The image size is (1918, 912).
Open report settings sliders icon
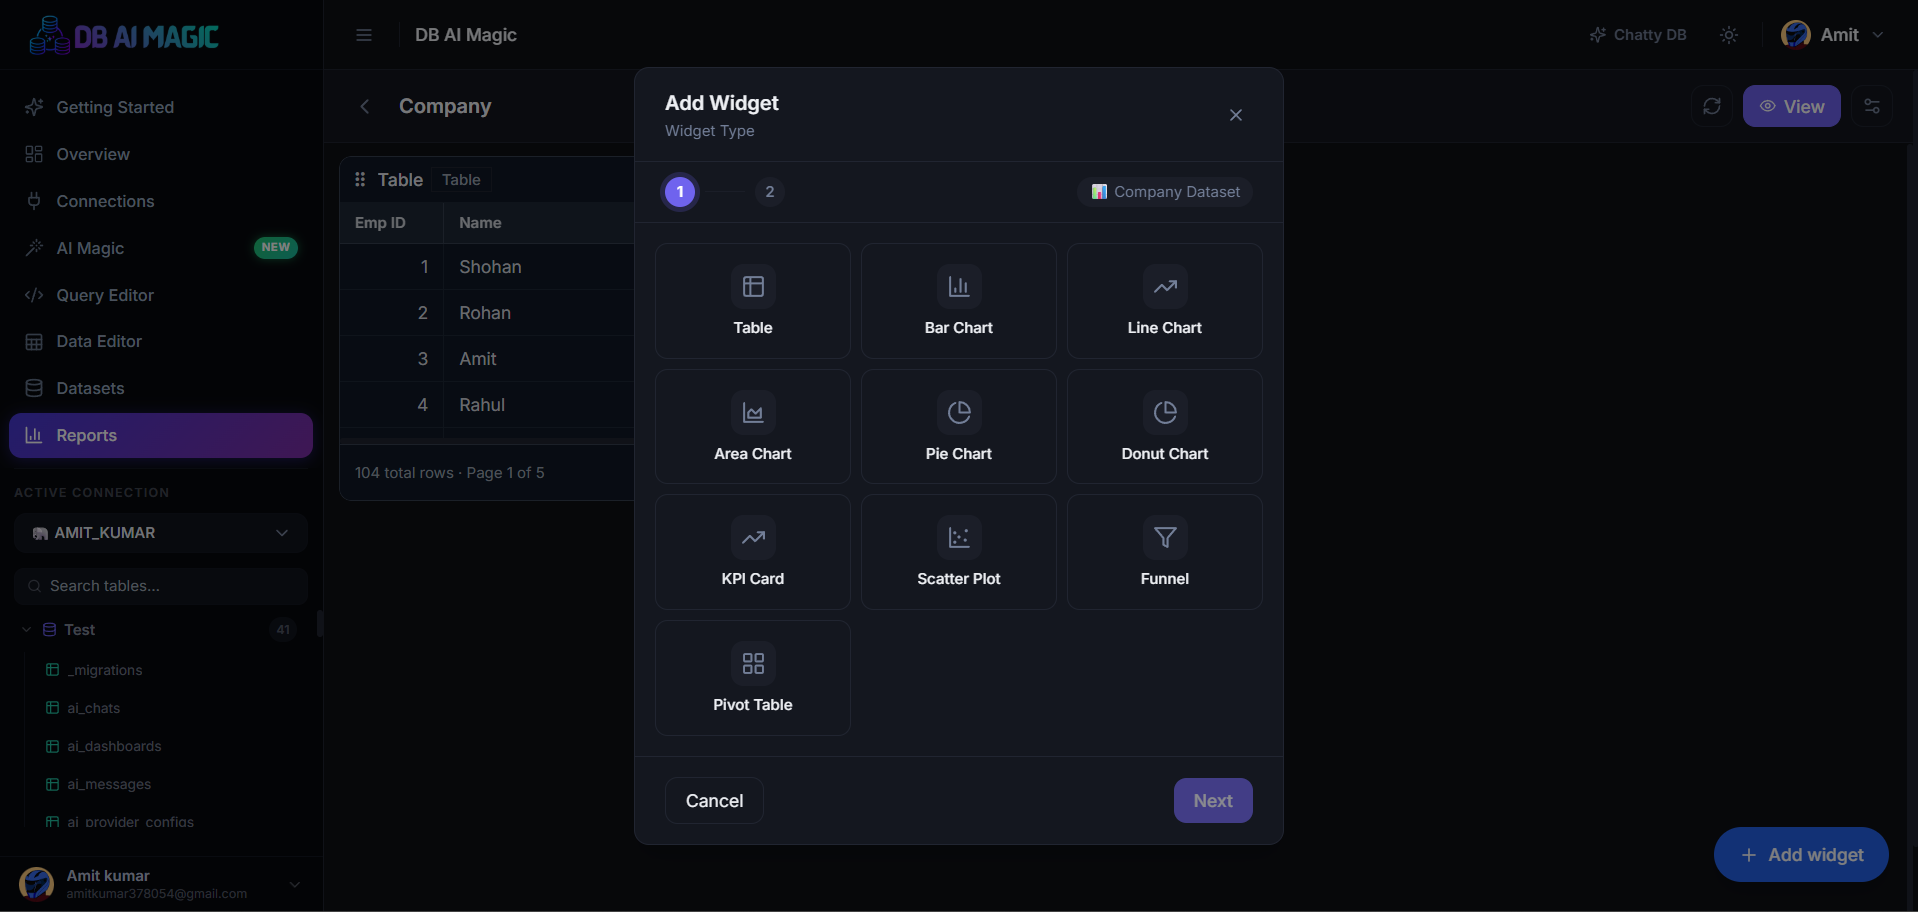click(1872, 106)
